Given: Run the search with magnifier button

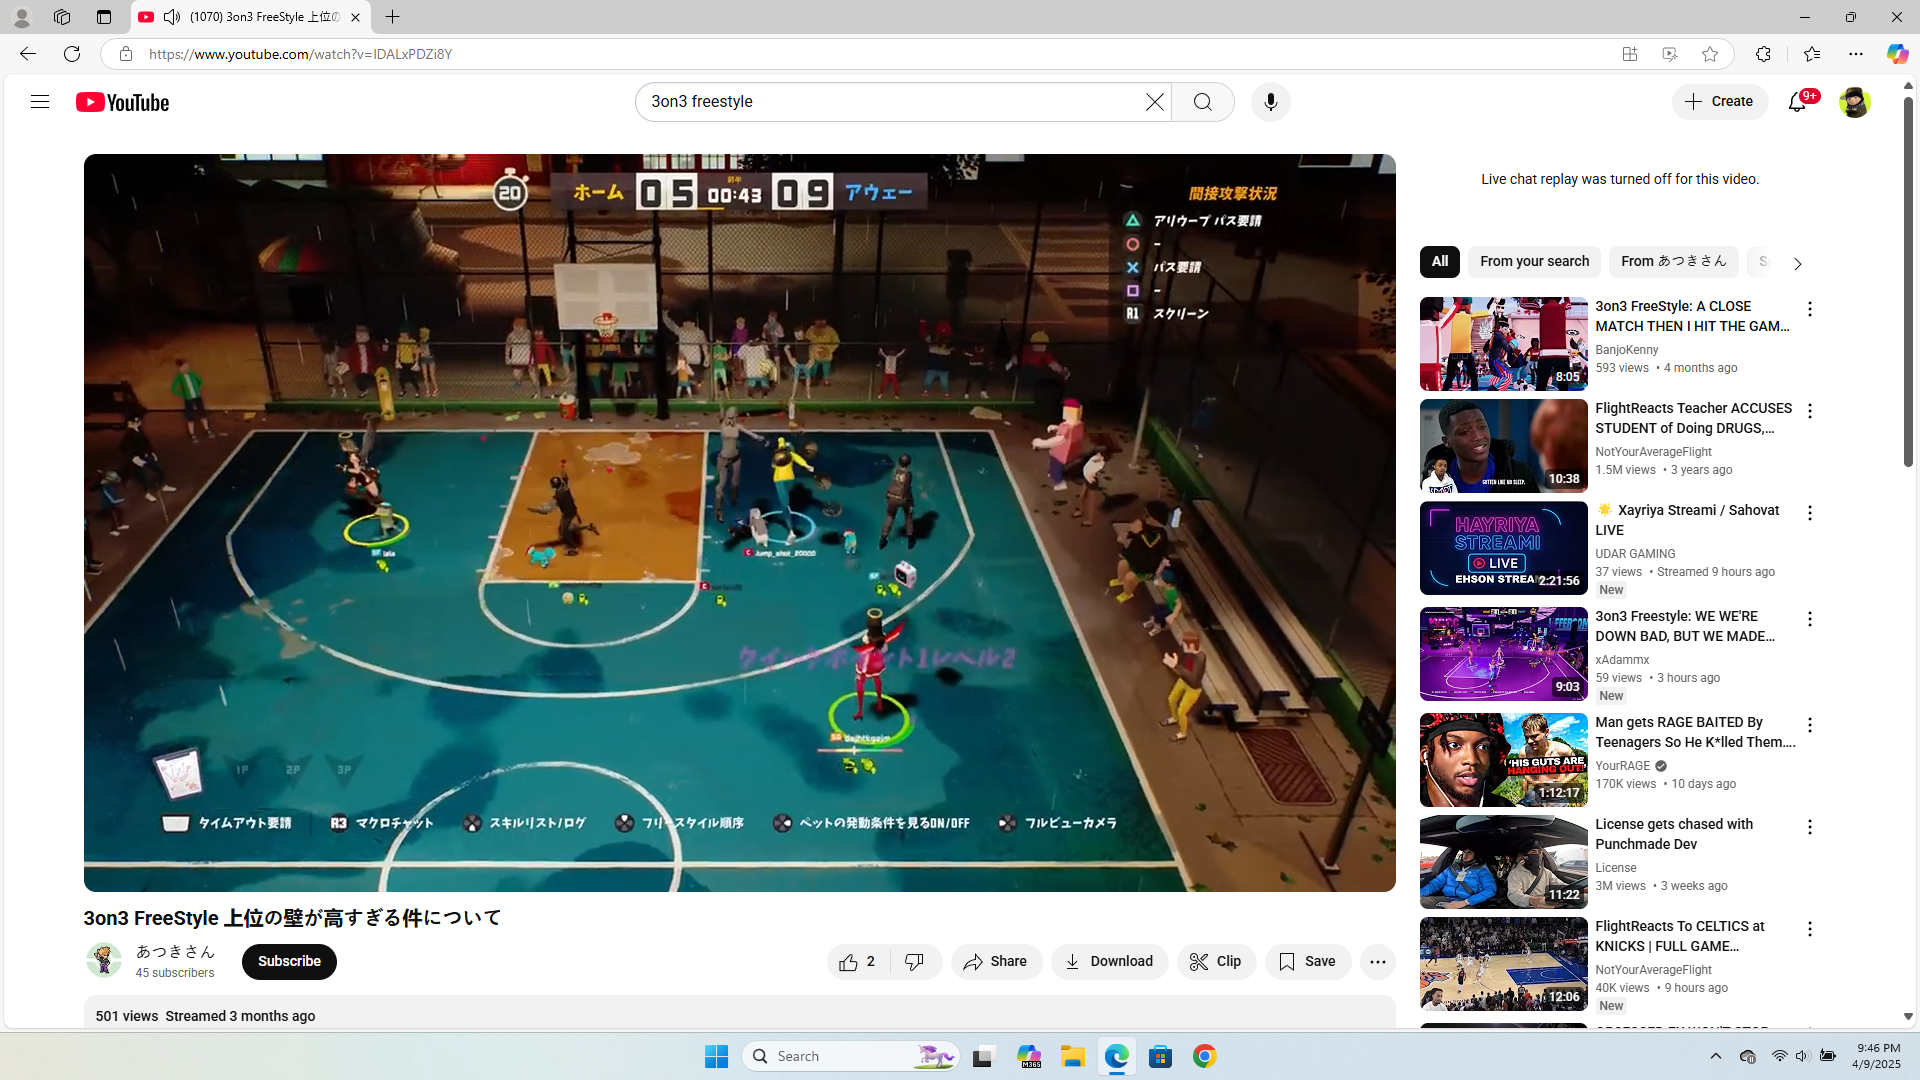Looking at the screenshot, I should click(1203, 102).
